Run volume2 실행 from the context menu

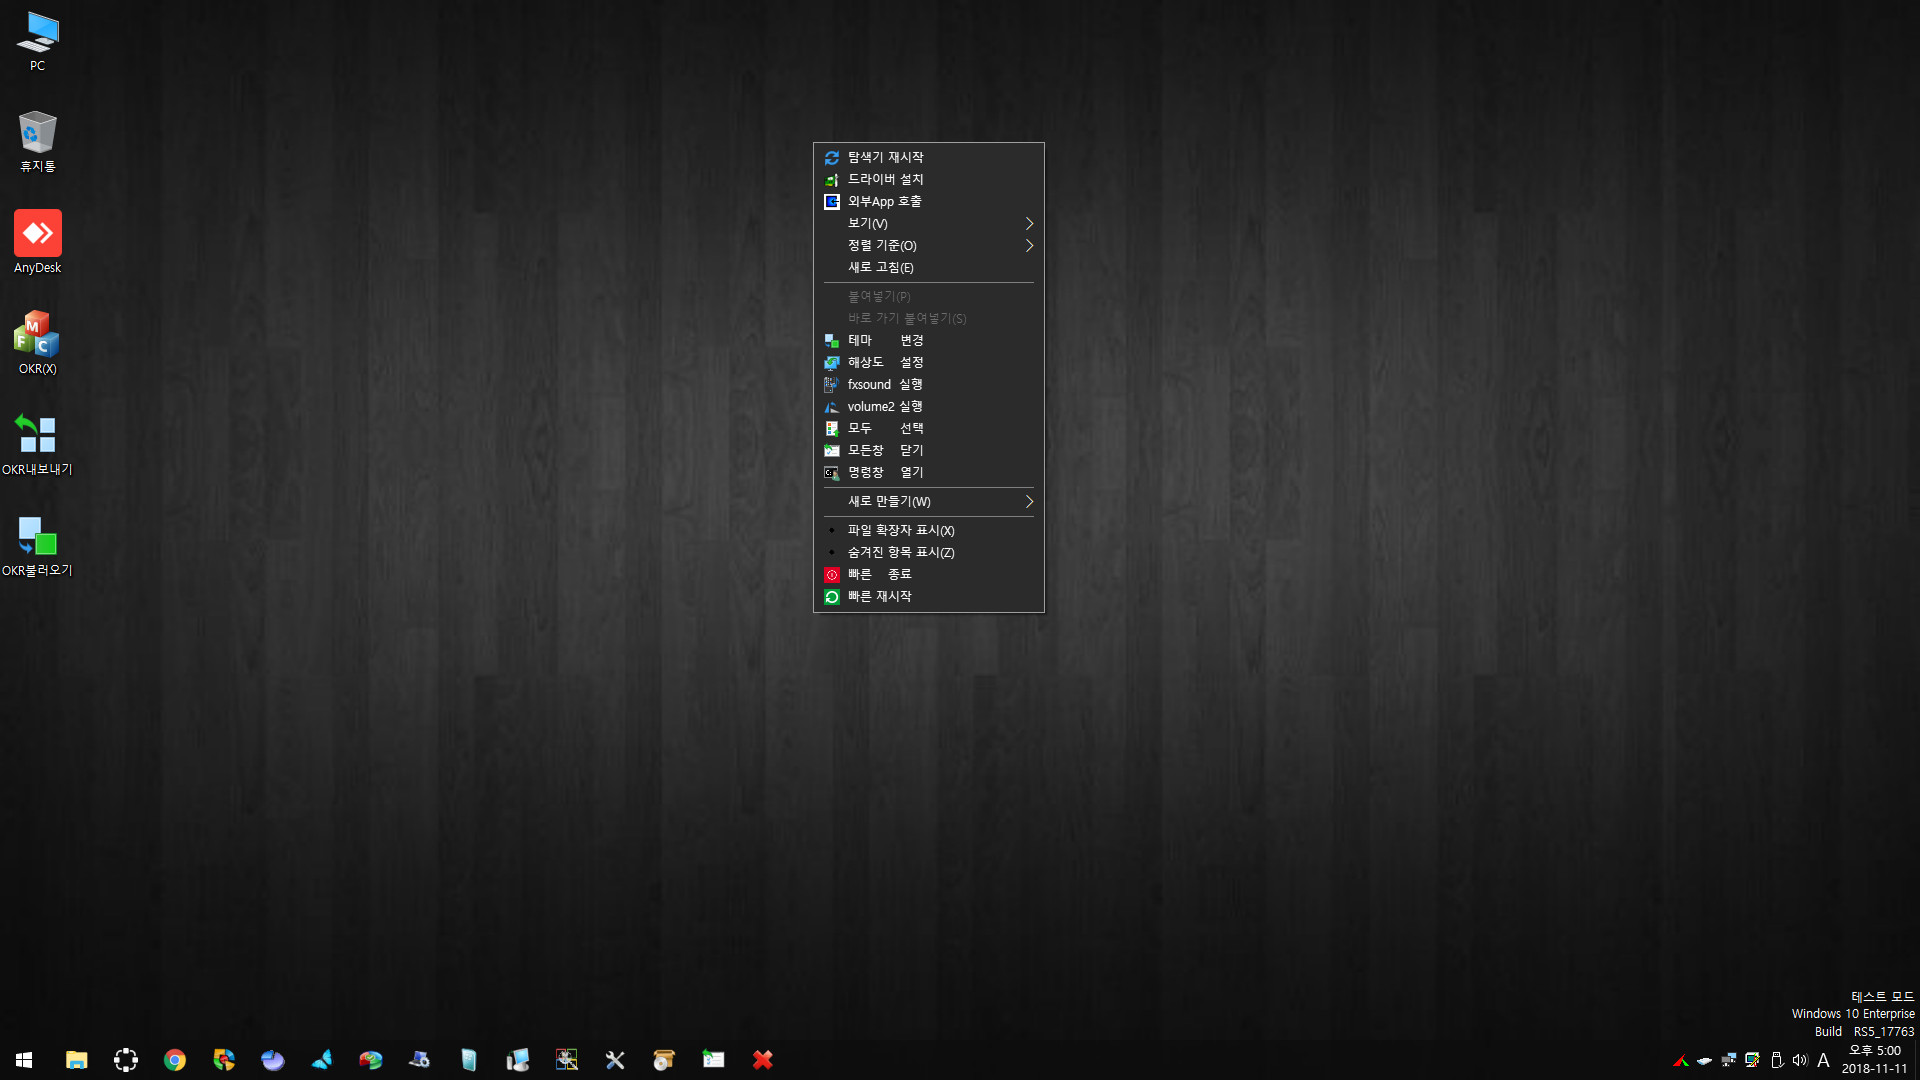[929, 407]
